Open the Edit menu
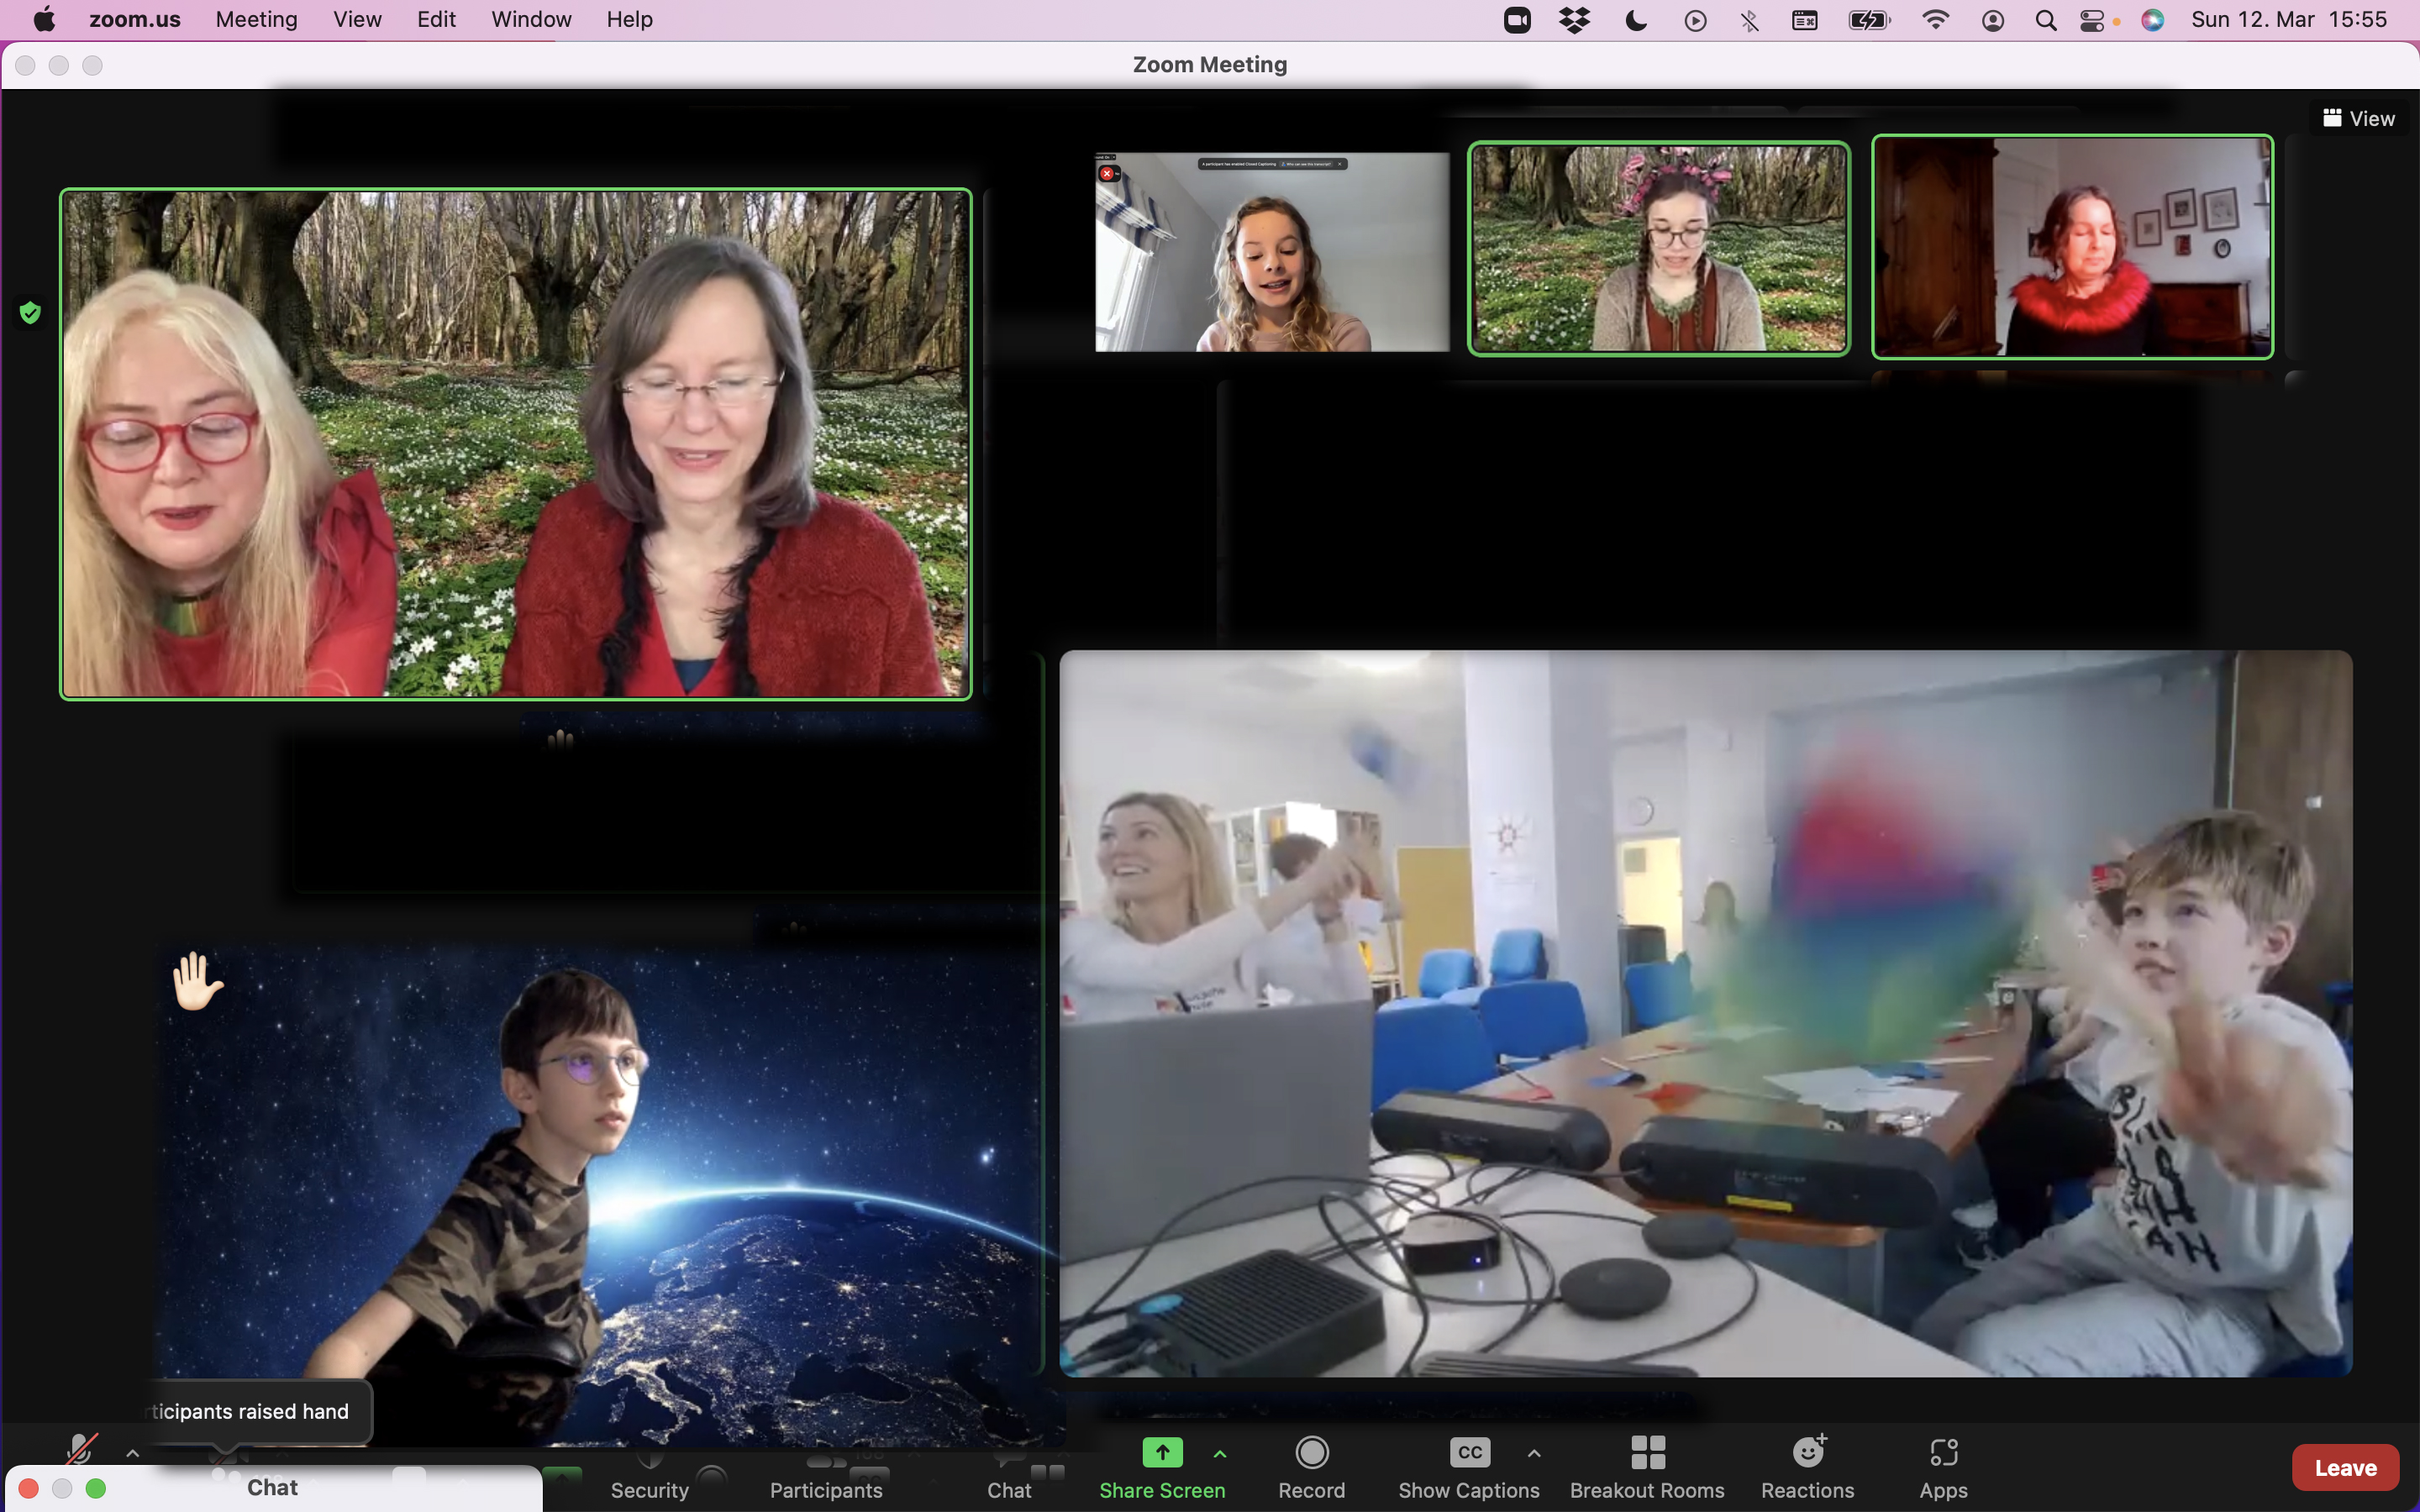 tap(436, 19)
